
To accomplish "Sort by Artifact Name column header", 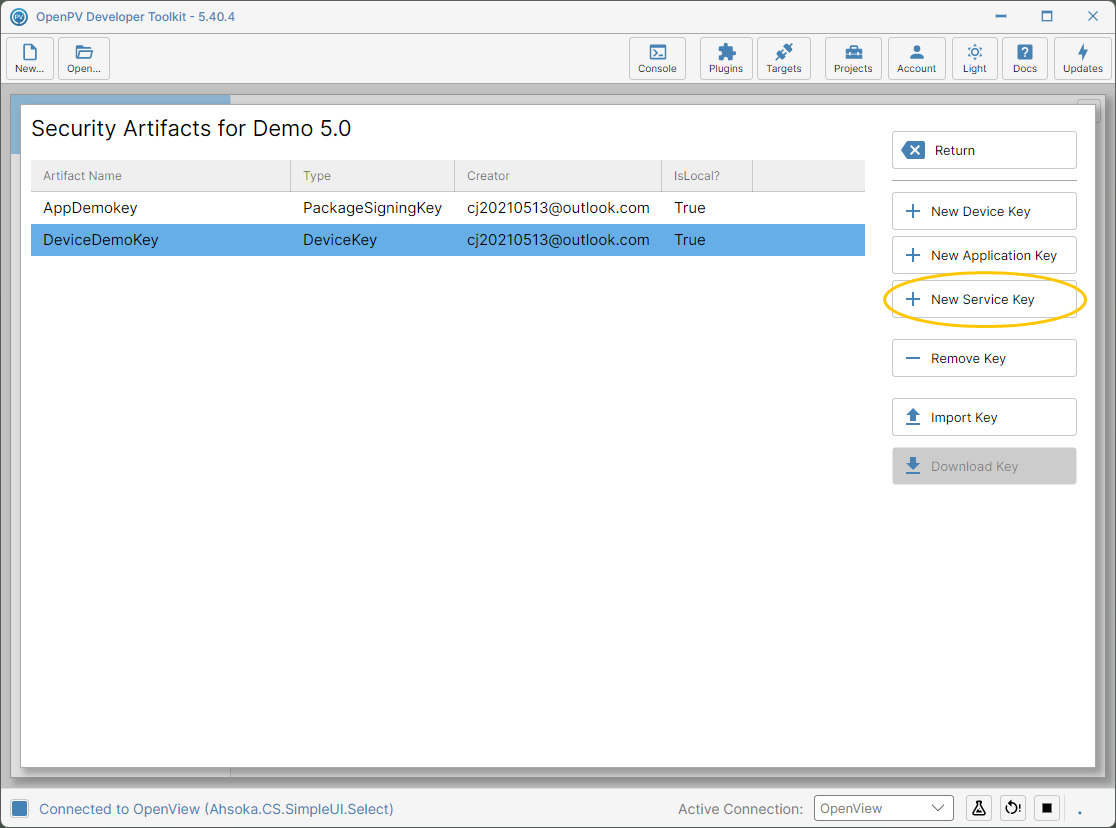I will click(161, 176).
